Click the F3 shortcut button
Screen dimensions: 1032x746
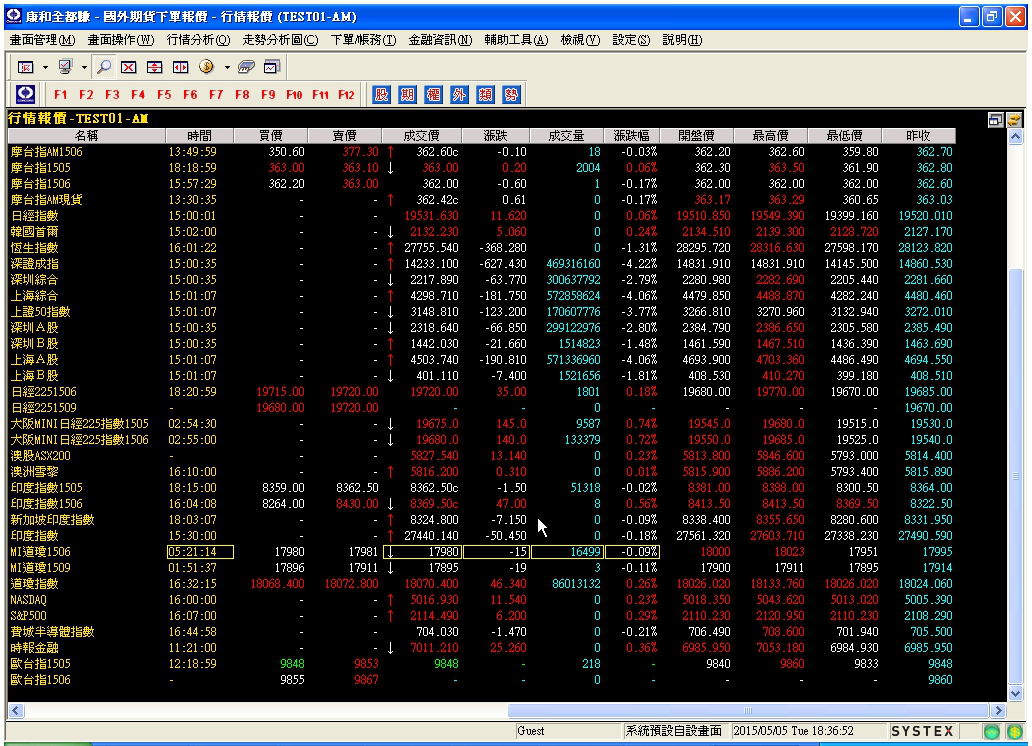tap(113, 95)
